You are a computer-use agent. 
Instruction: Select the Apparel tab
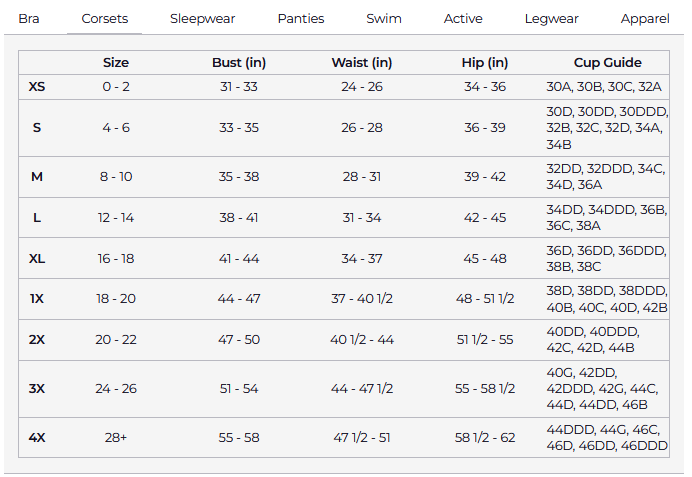pyautogui.click(x=645, y=19)
